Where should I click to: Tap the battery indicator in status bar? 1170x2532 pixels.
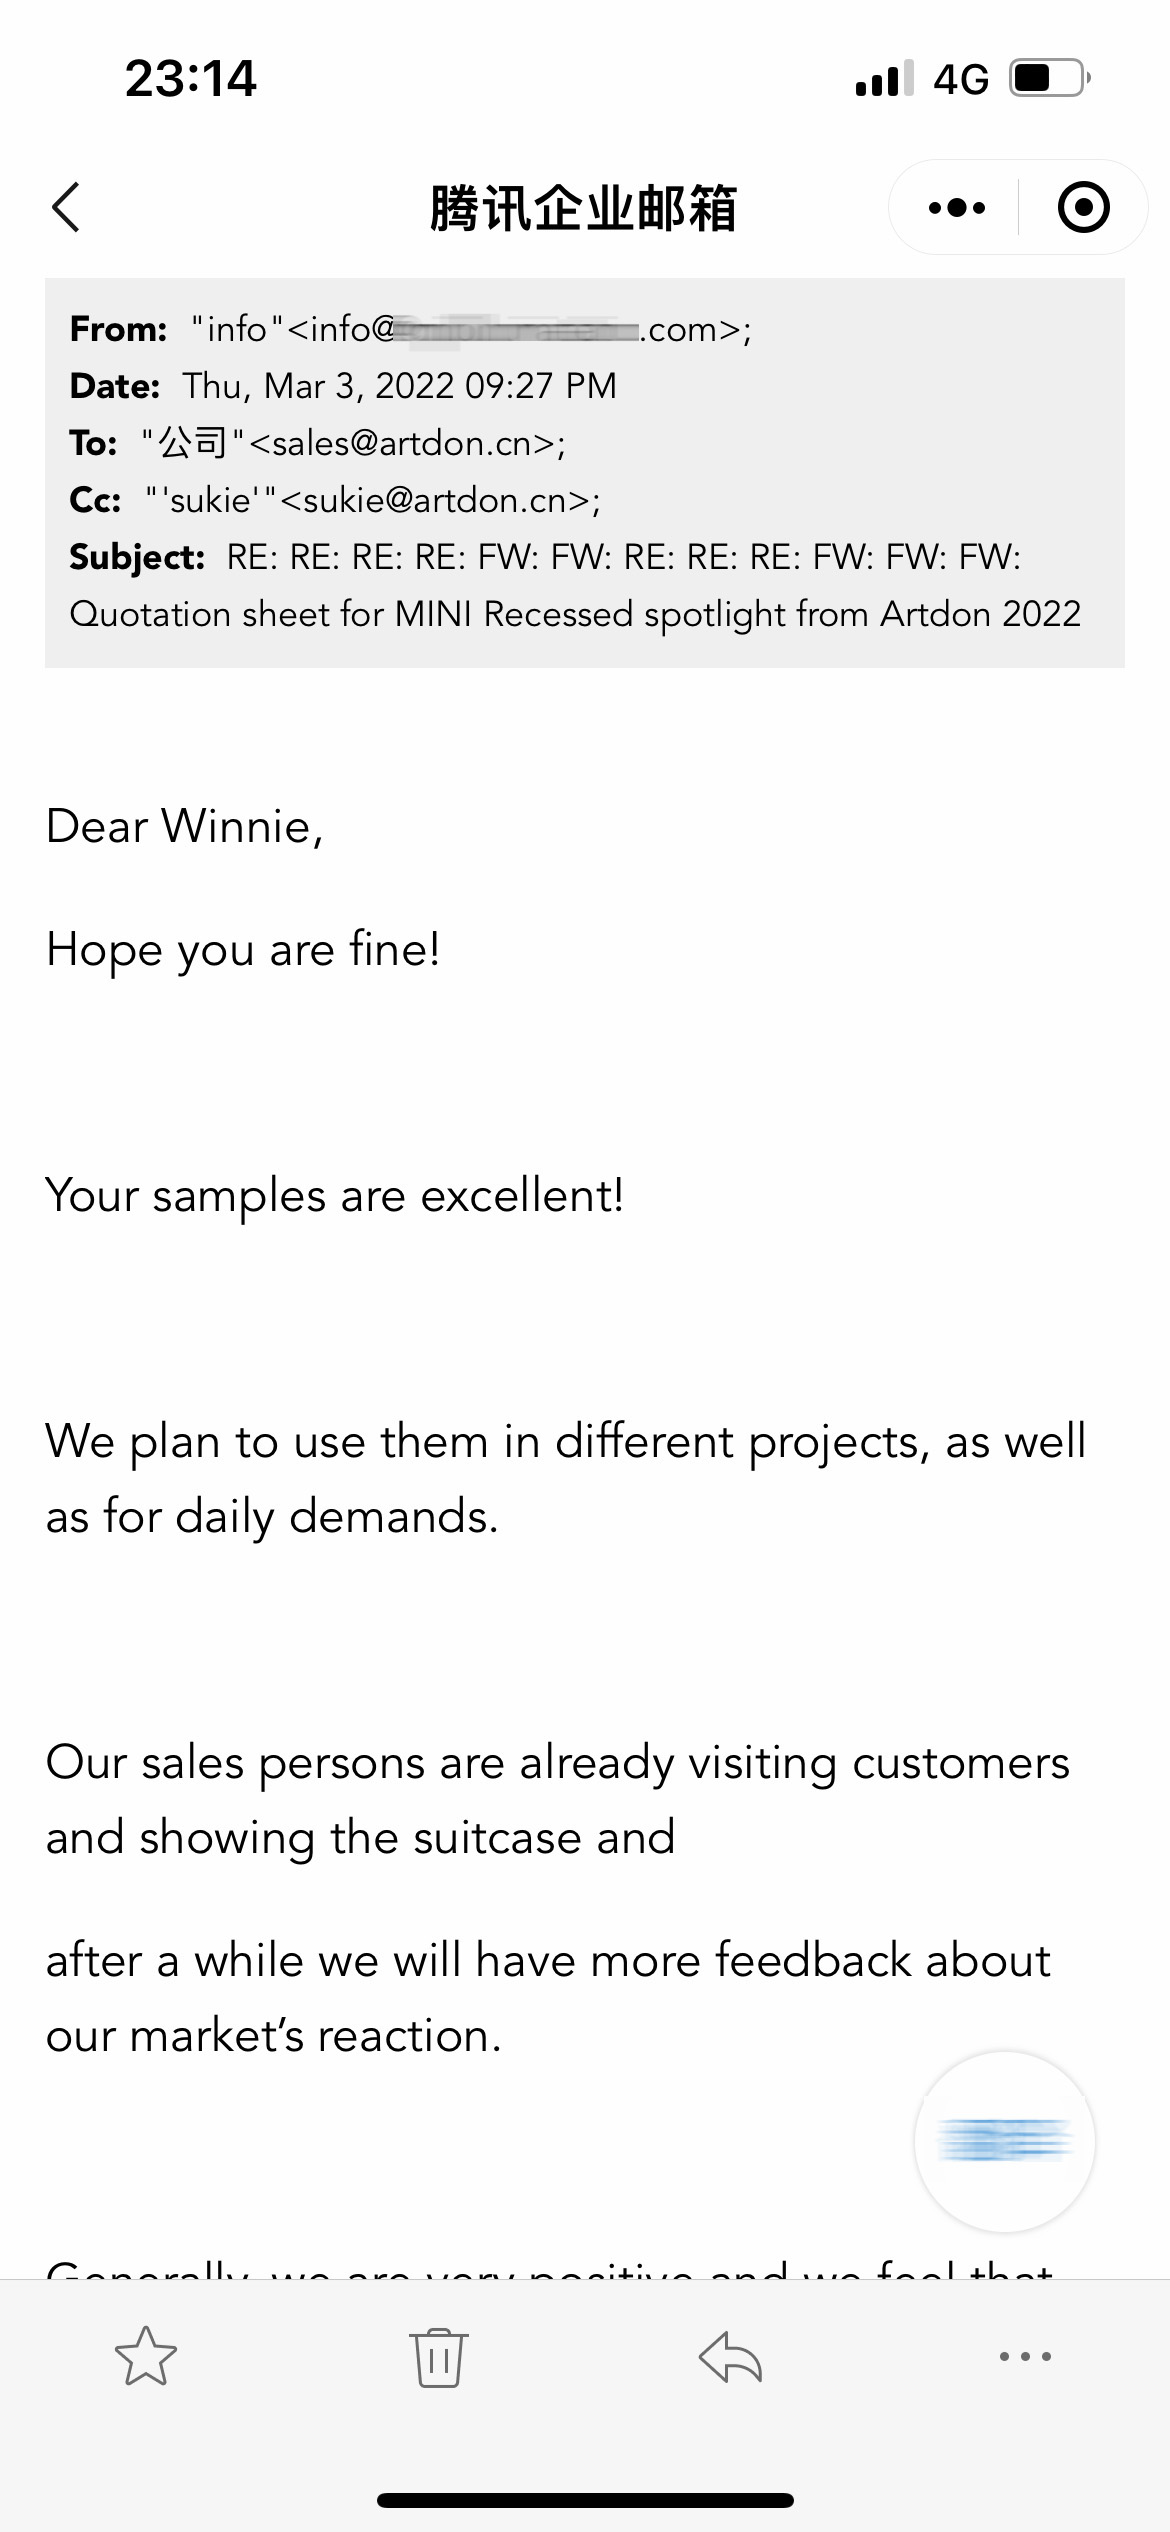coord(1048,78)
